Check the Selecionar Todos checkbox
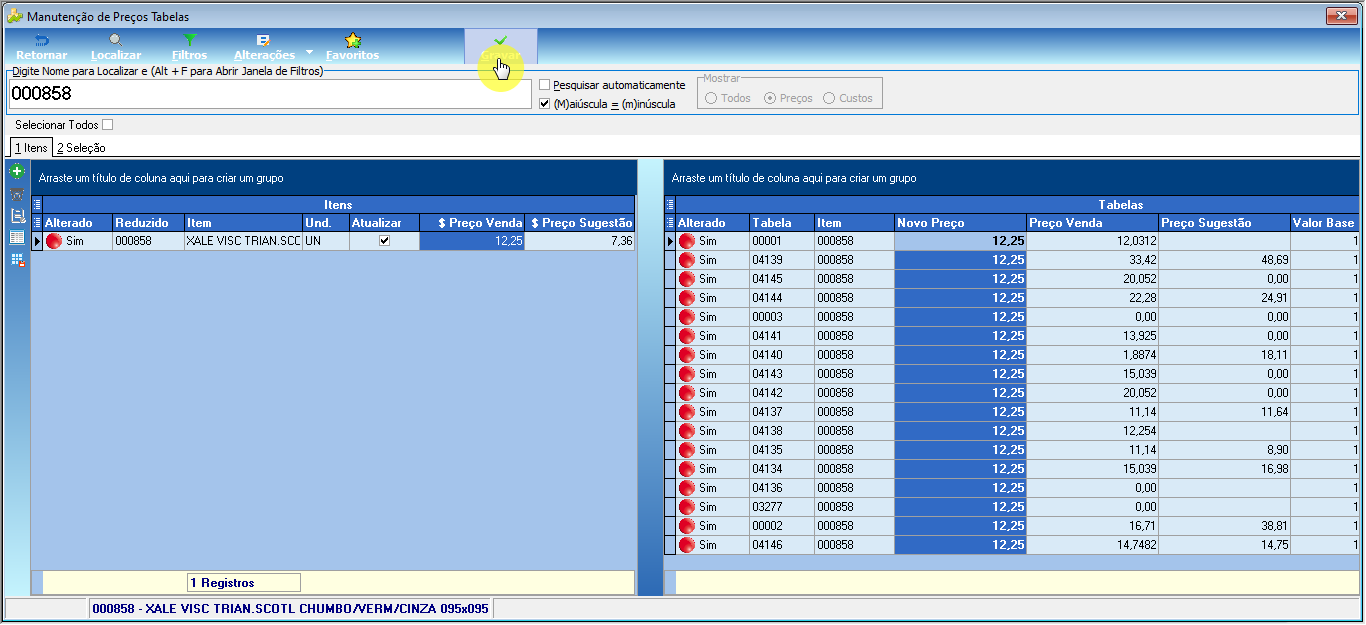Viewport: 1366px width, 625px height. 108,125
